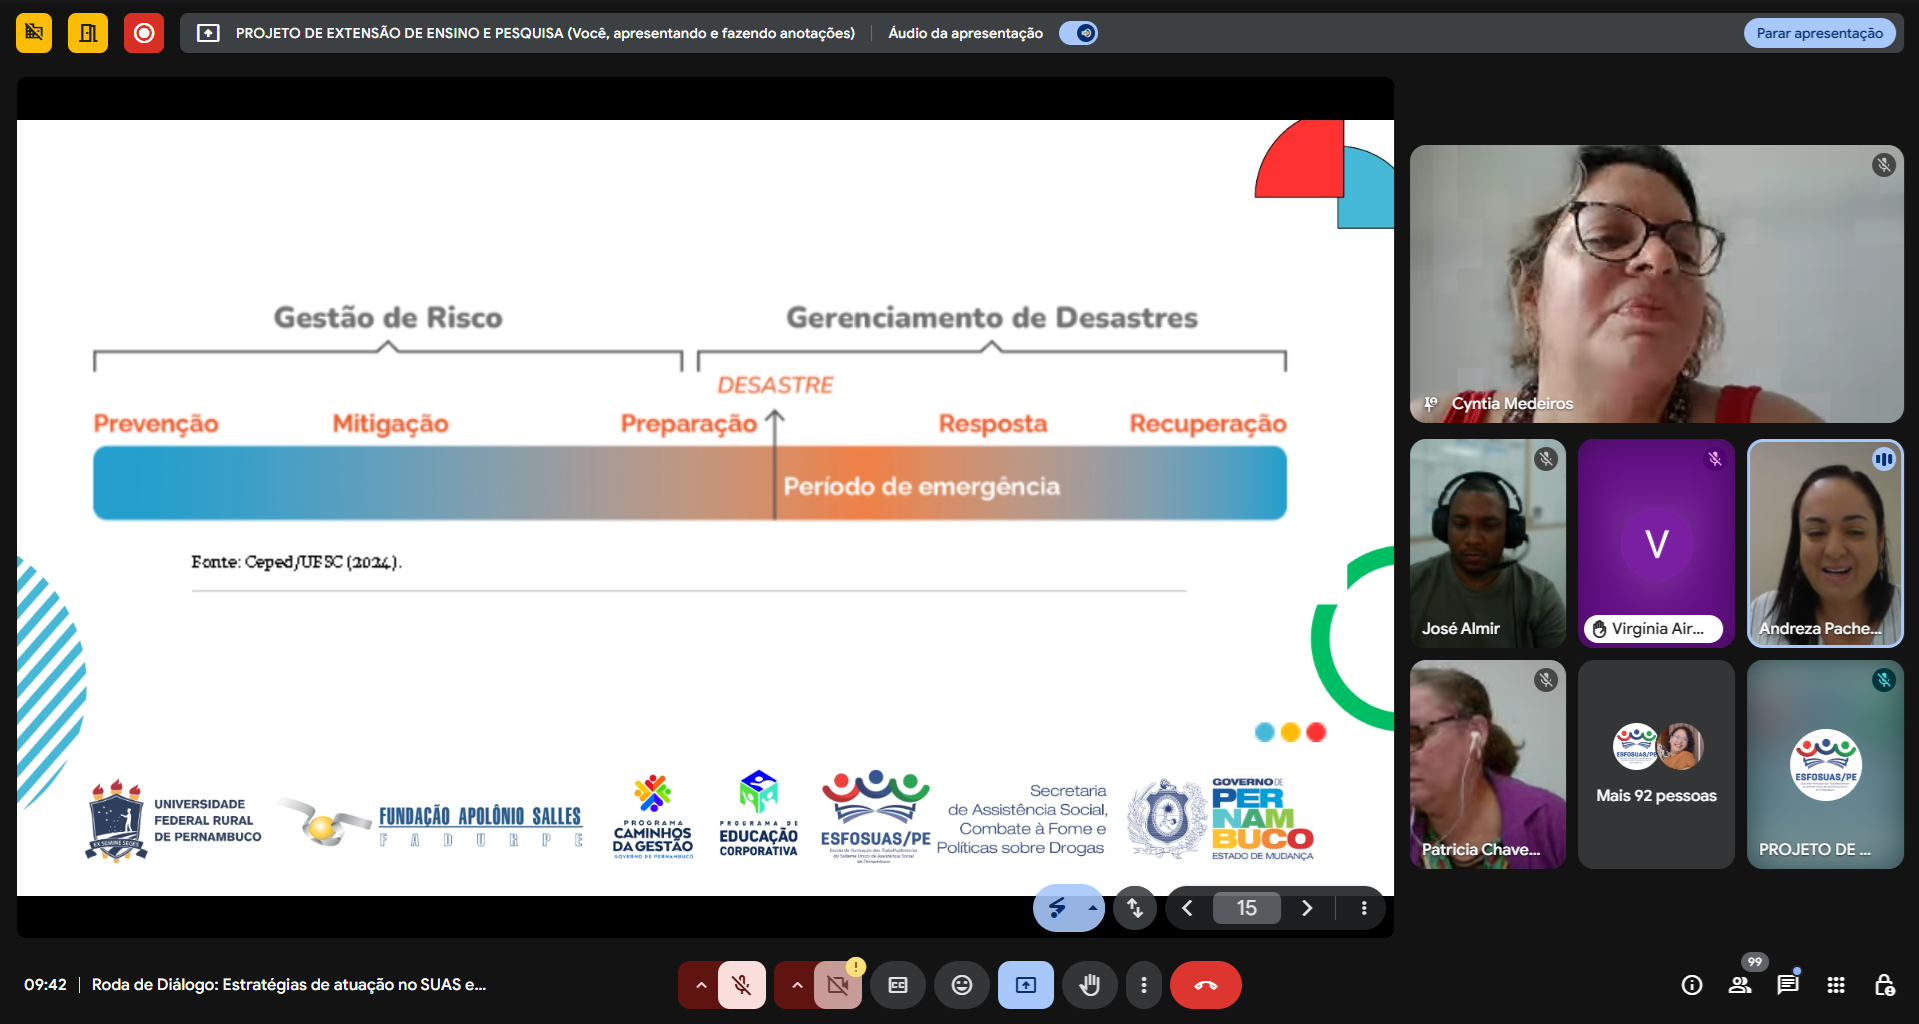Open the emoji reactions picker
Image resolution: width=1919 pixels, height=1024 pixels.
[x=961, y=985]
